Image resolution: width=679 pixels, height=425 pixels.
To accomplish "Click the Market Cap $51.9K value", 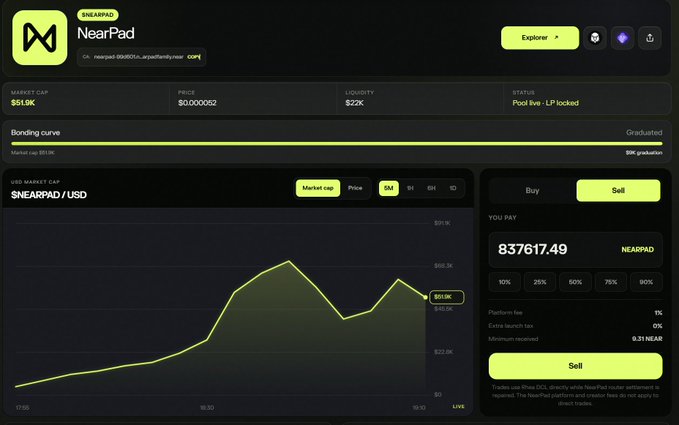I will click(23, 103).
